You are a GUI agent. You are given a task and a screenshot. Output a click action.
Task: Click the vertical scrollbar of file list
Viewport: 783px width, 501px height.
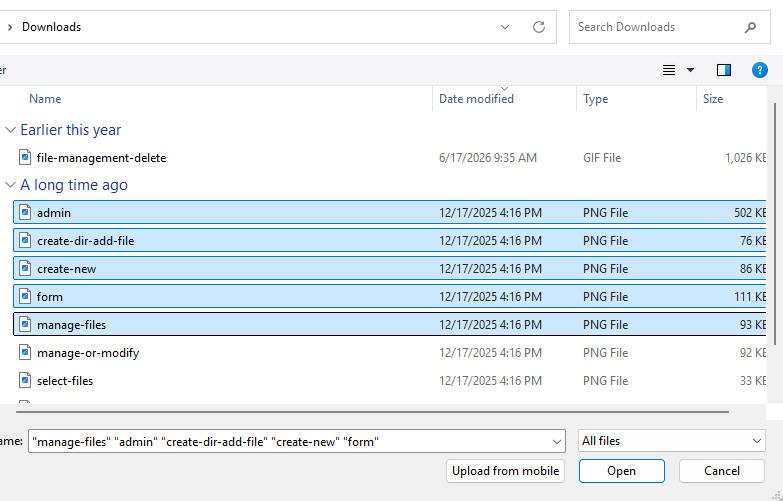click(x=774, y=224)
